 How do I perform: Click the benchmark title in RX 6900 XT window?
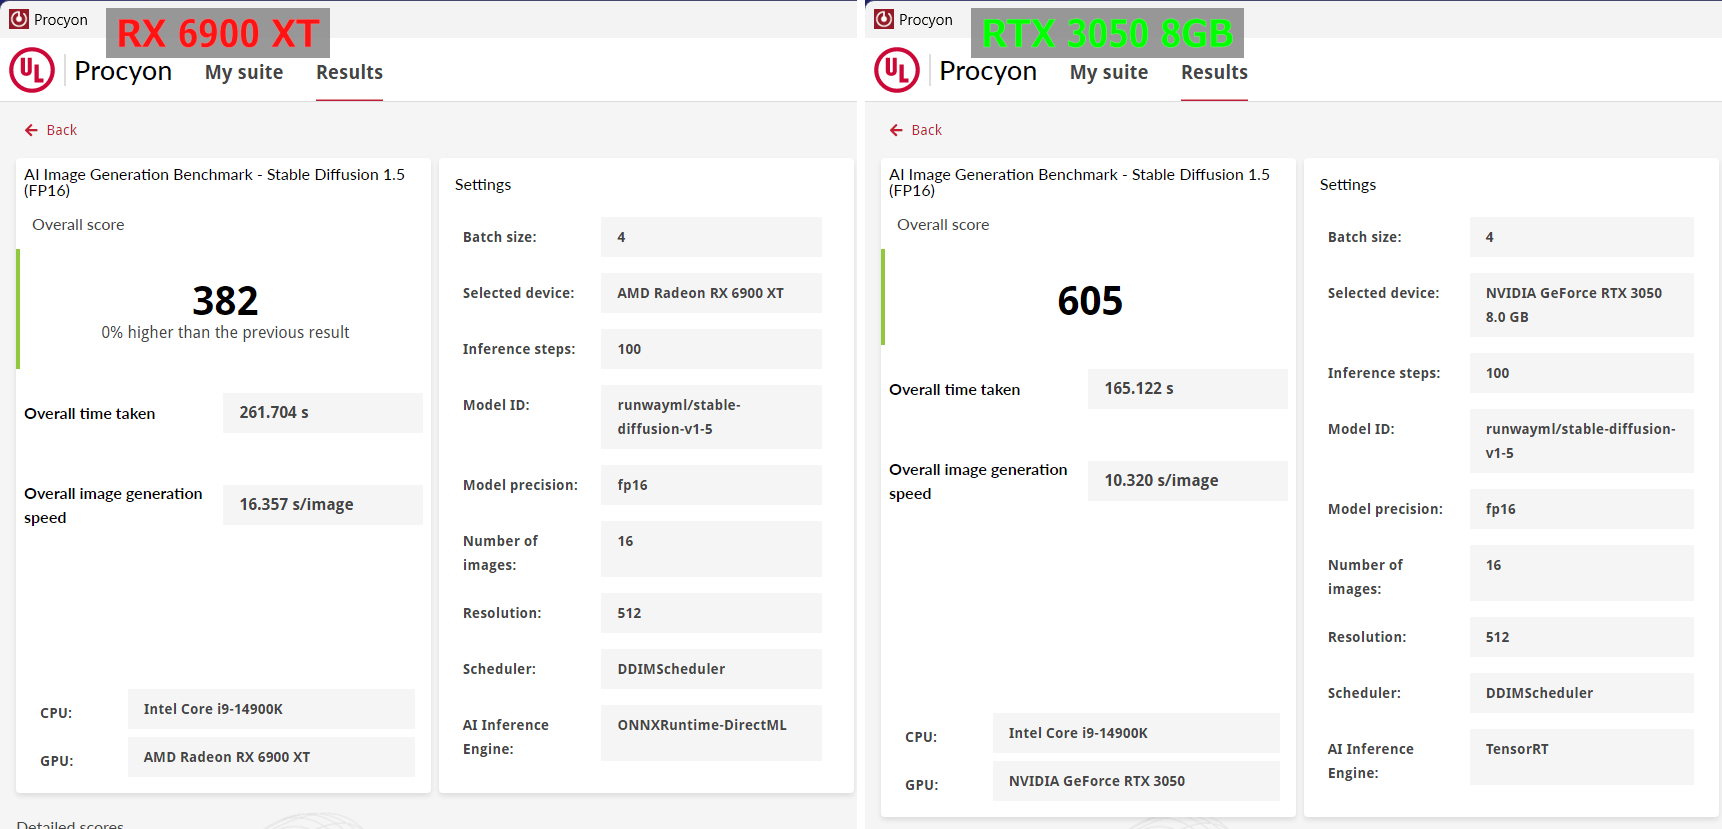click(x=214, y=182)
